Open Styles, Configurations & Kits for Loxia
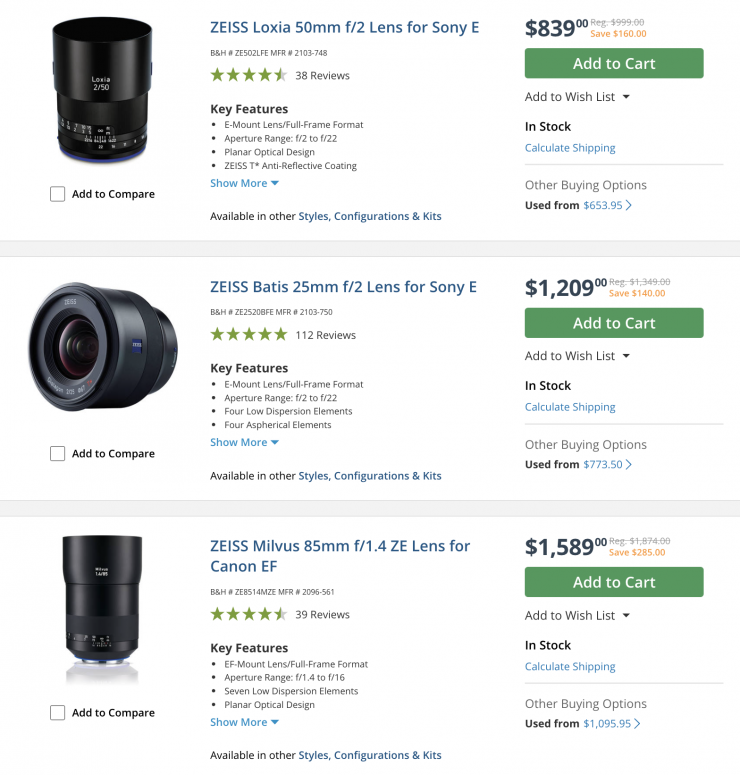740x775 pixels. click(x=369, y=216)
